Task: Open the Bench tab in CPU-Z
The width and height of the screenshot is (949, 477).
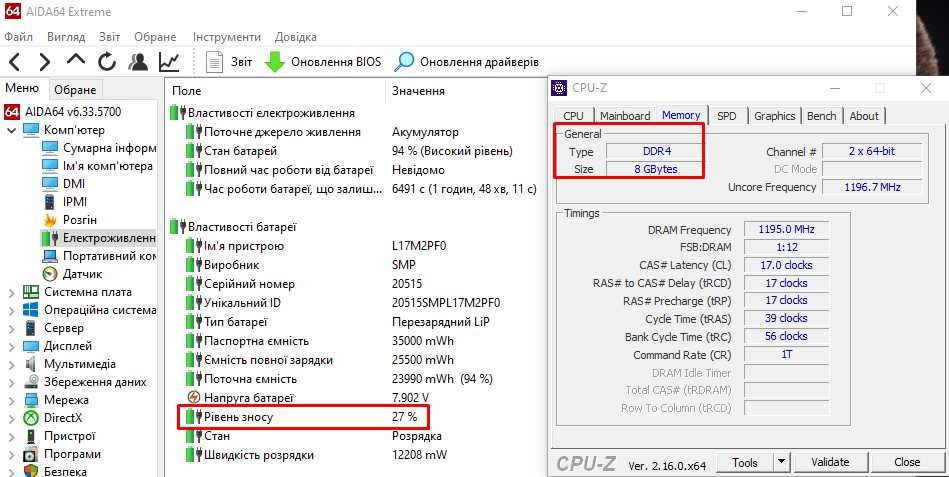Action: coord(821,116)
